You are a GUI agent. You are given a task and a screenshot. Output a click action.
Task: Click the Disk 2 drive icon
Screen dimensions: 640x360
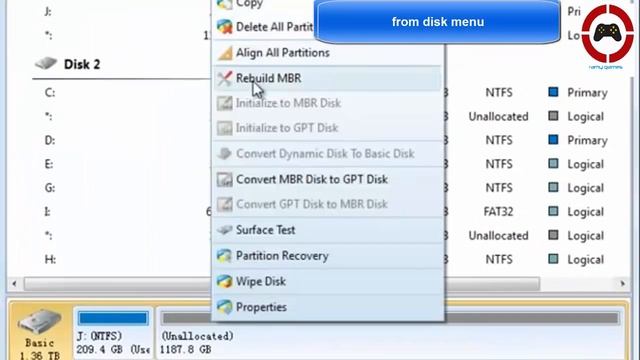46,63
